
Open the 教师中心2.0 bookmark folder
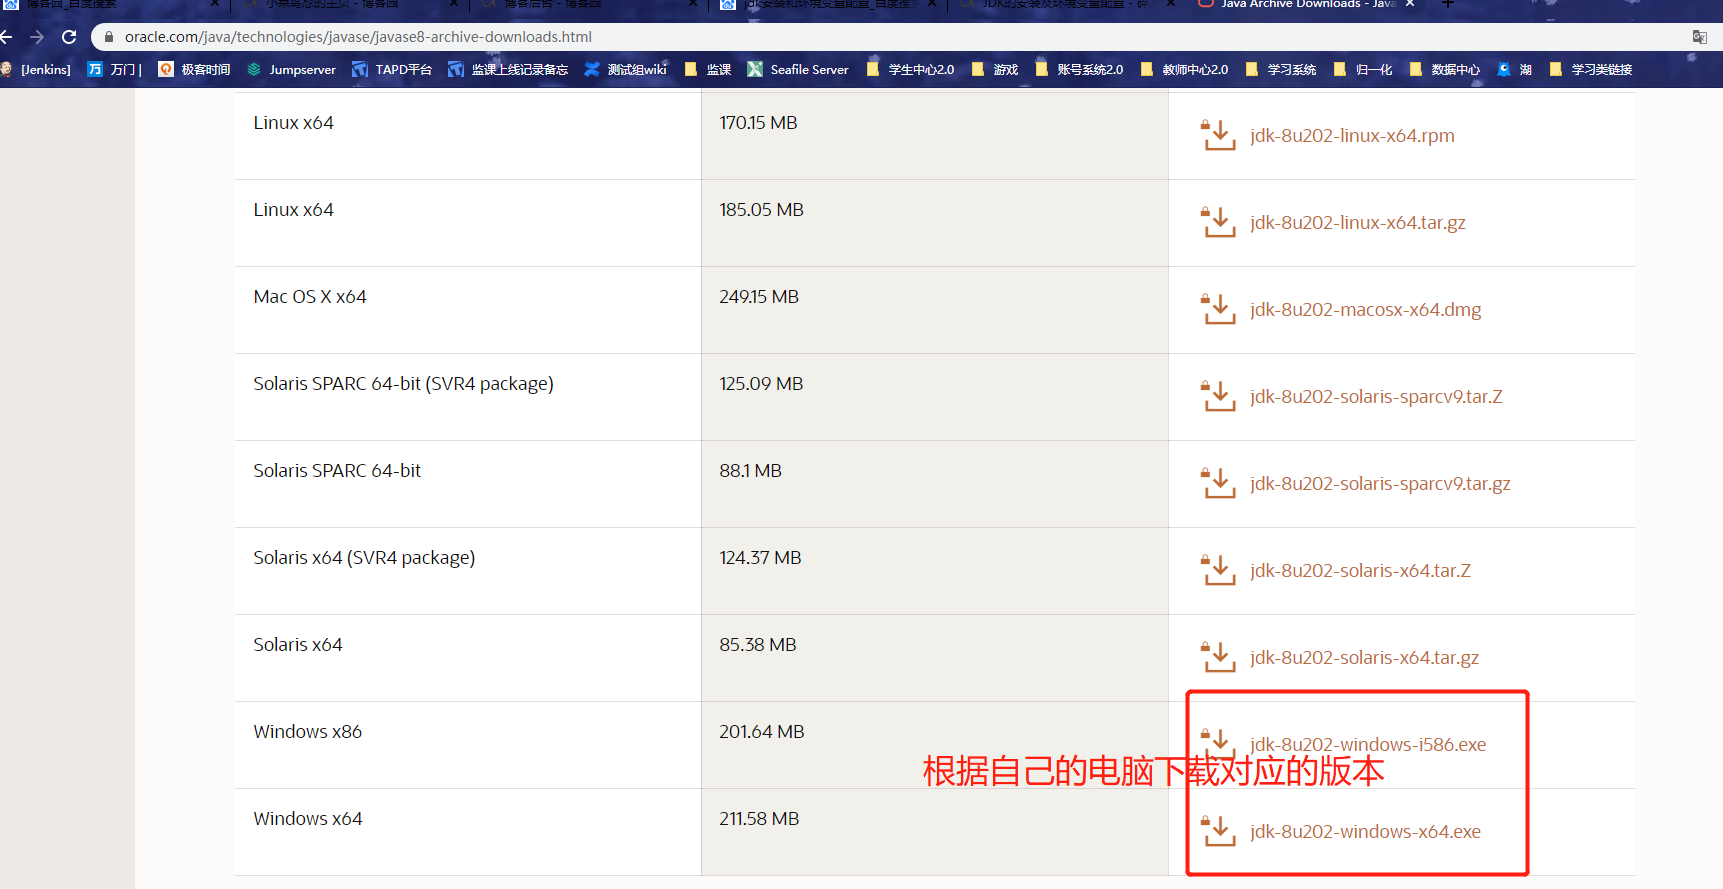[1185, 69]
